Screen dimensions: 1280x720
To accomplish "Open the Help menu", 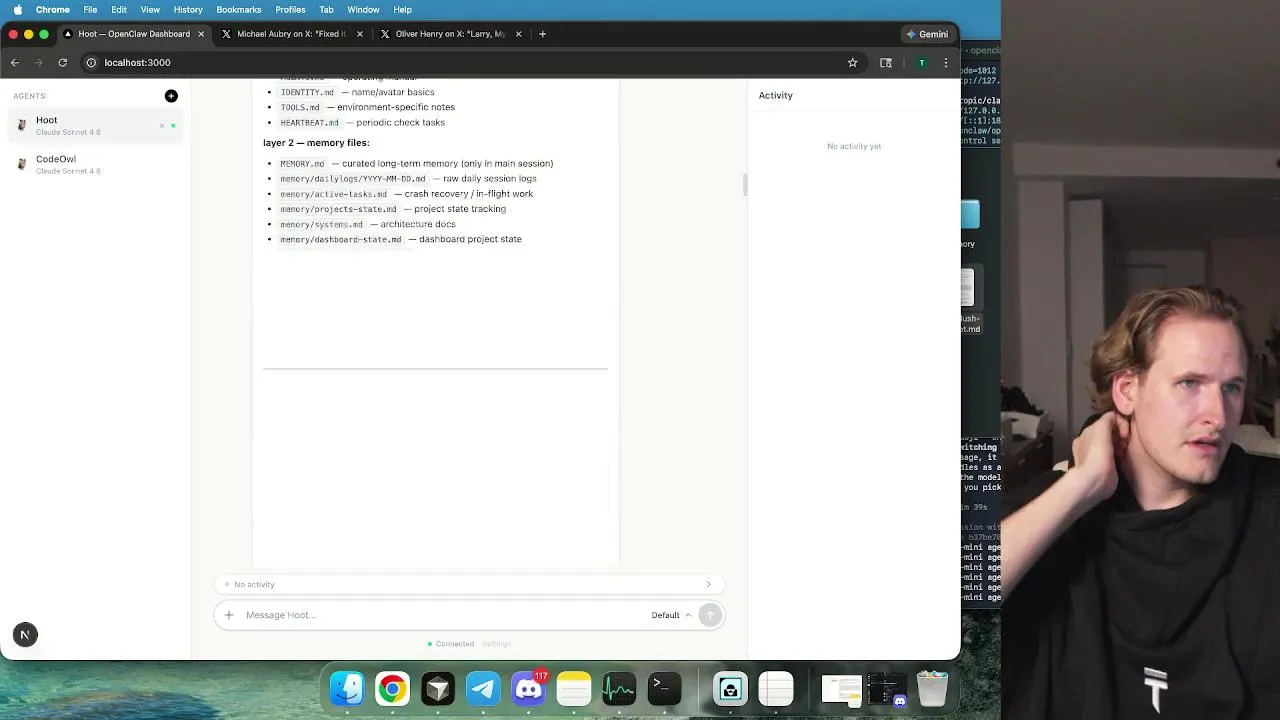I will pyautogui.click(x=402, y=10).
